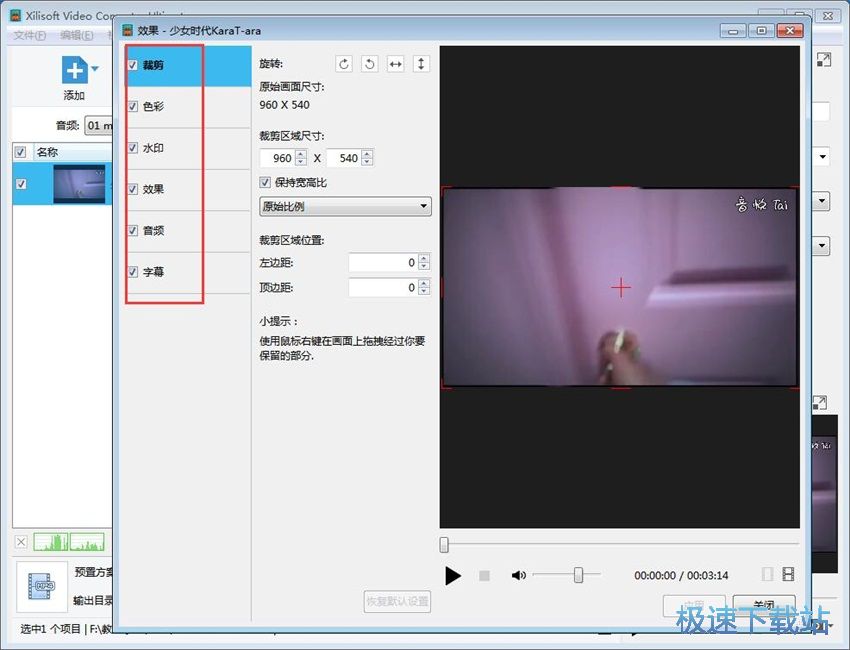The image size is (850, 650).
Task: Click the profile film icon in main window
Action: (41, 587)
